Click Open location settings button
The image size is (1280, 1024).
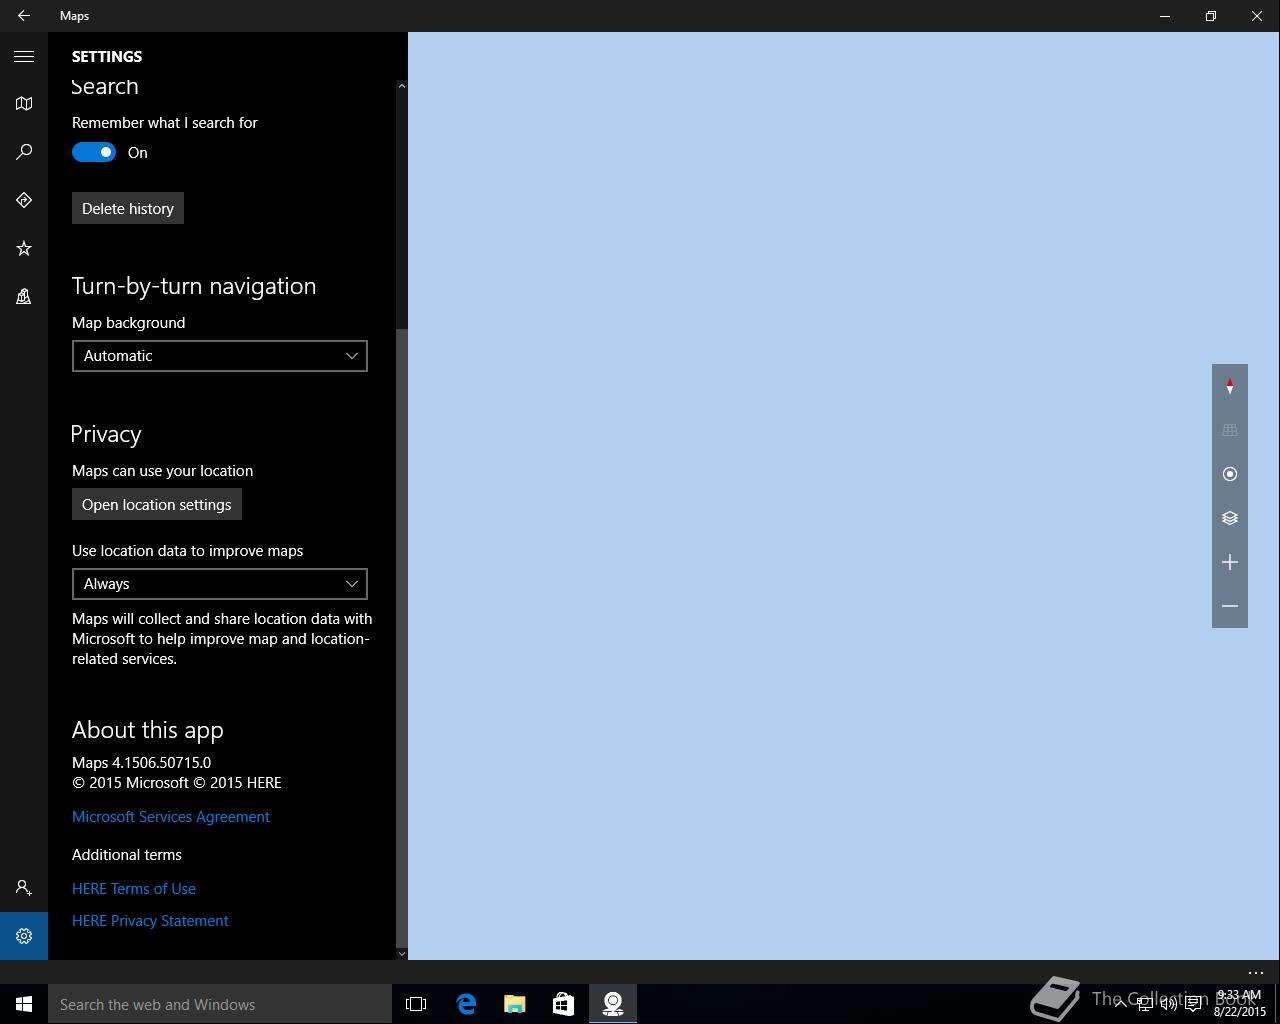point(157,504)
